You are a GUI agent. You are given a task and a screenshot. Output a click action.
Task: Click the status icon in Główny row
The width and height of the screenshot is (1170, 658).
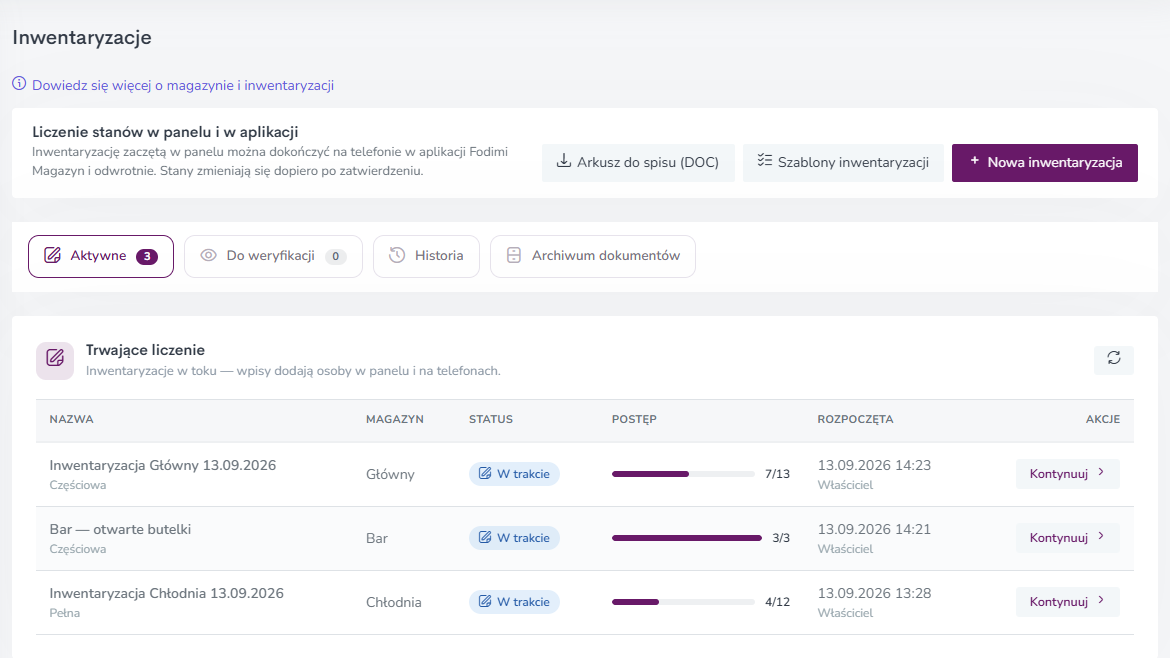tap(485, 474)
